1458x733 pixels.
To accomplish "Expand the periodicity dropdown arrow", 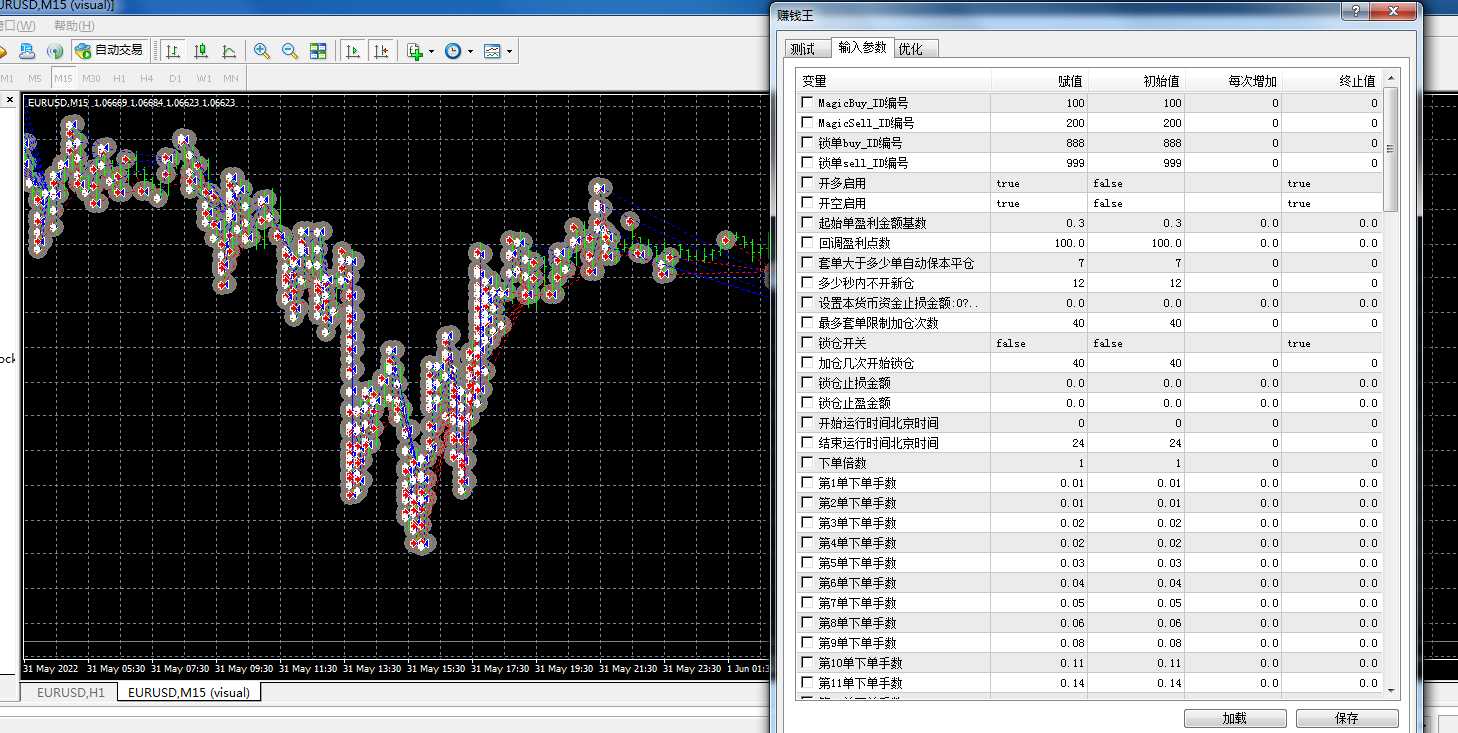I will [469, 51].
